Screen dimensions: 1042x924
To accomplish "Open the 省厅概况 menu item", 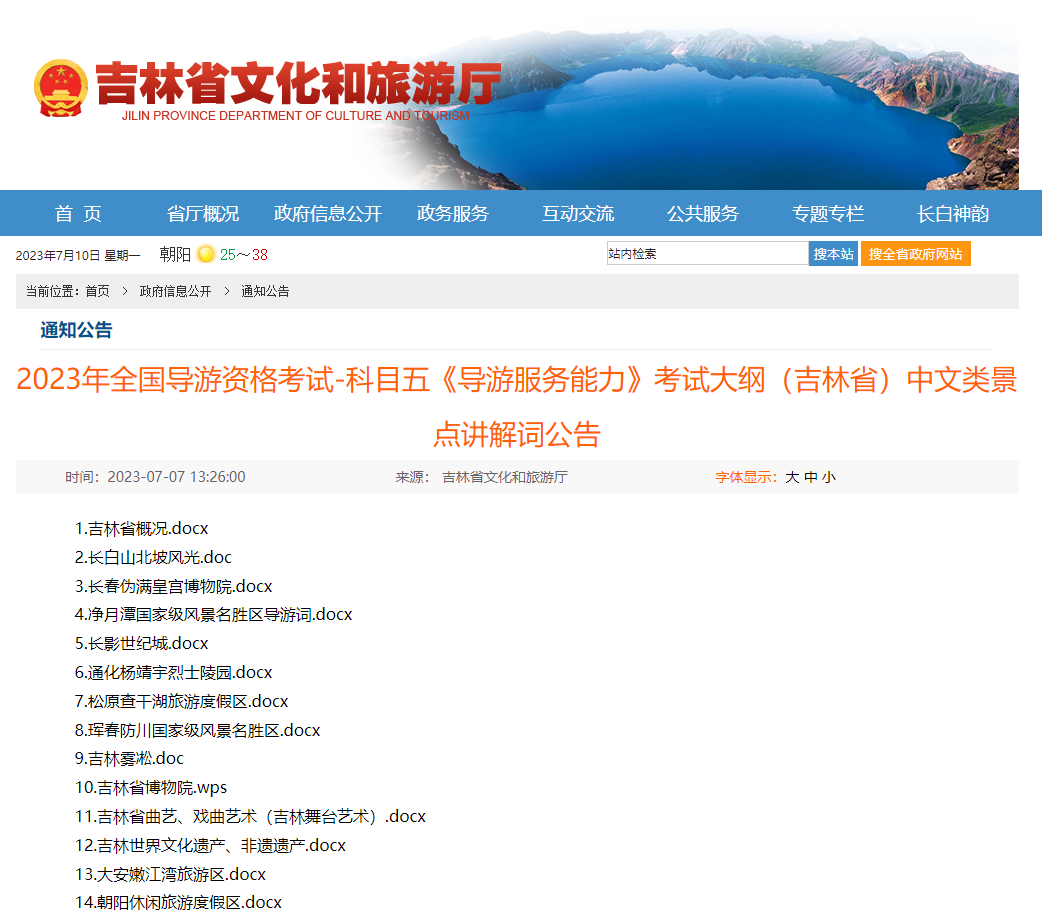I will coord(203,213).
